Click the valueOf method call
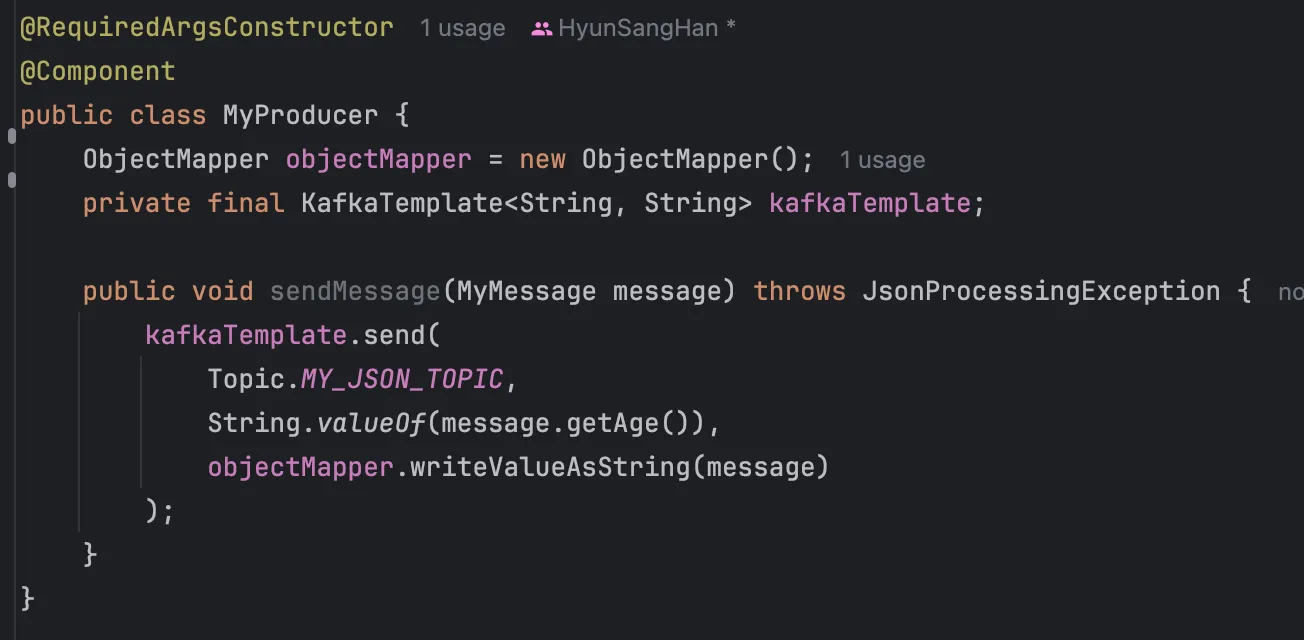Image resolution: width=1304 pixels, height=640 pixels. (x=371, y=423)
